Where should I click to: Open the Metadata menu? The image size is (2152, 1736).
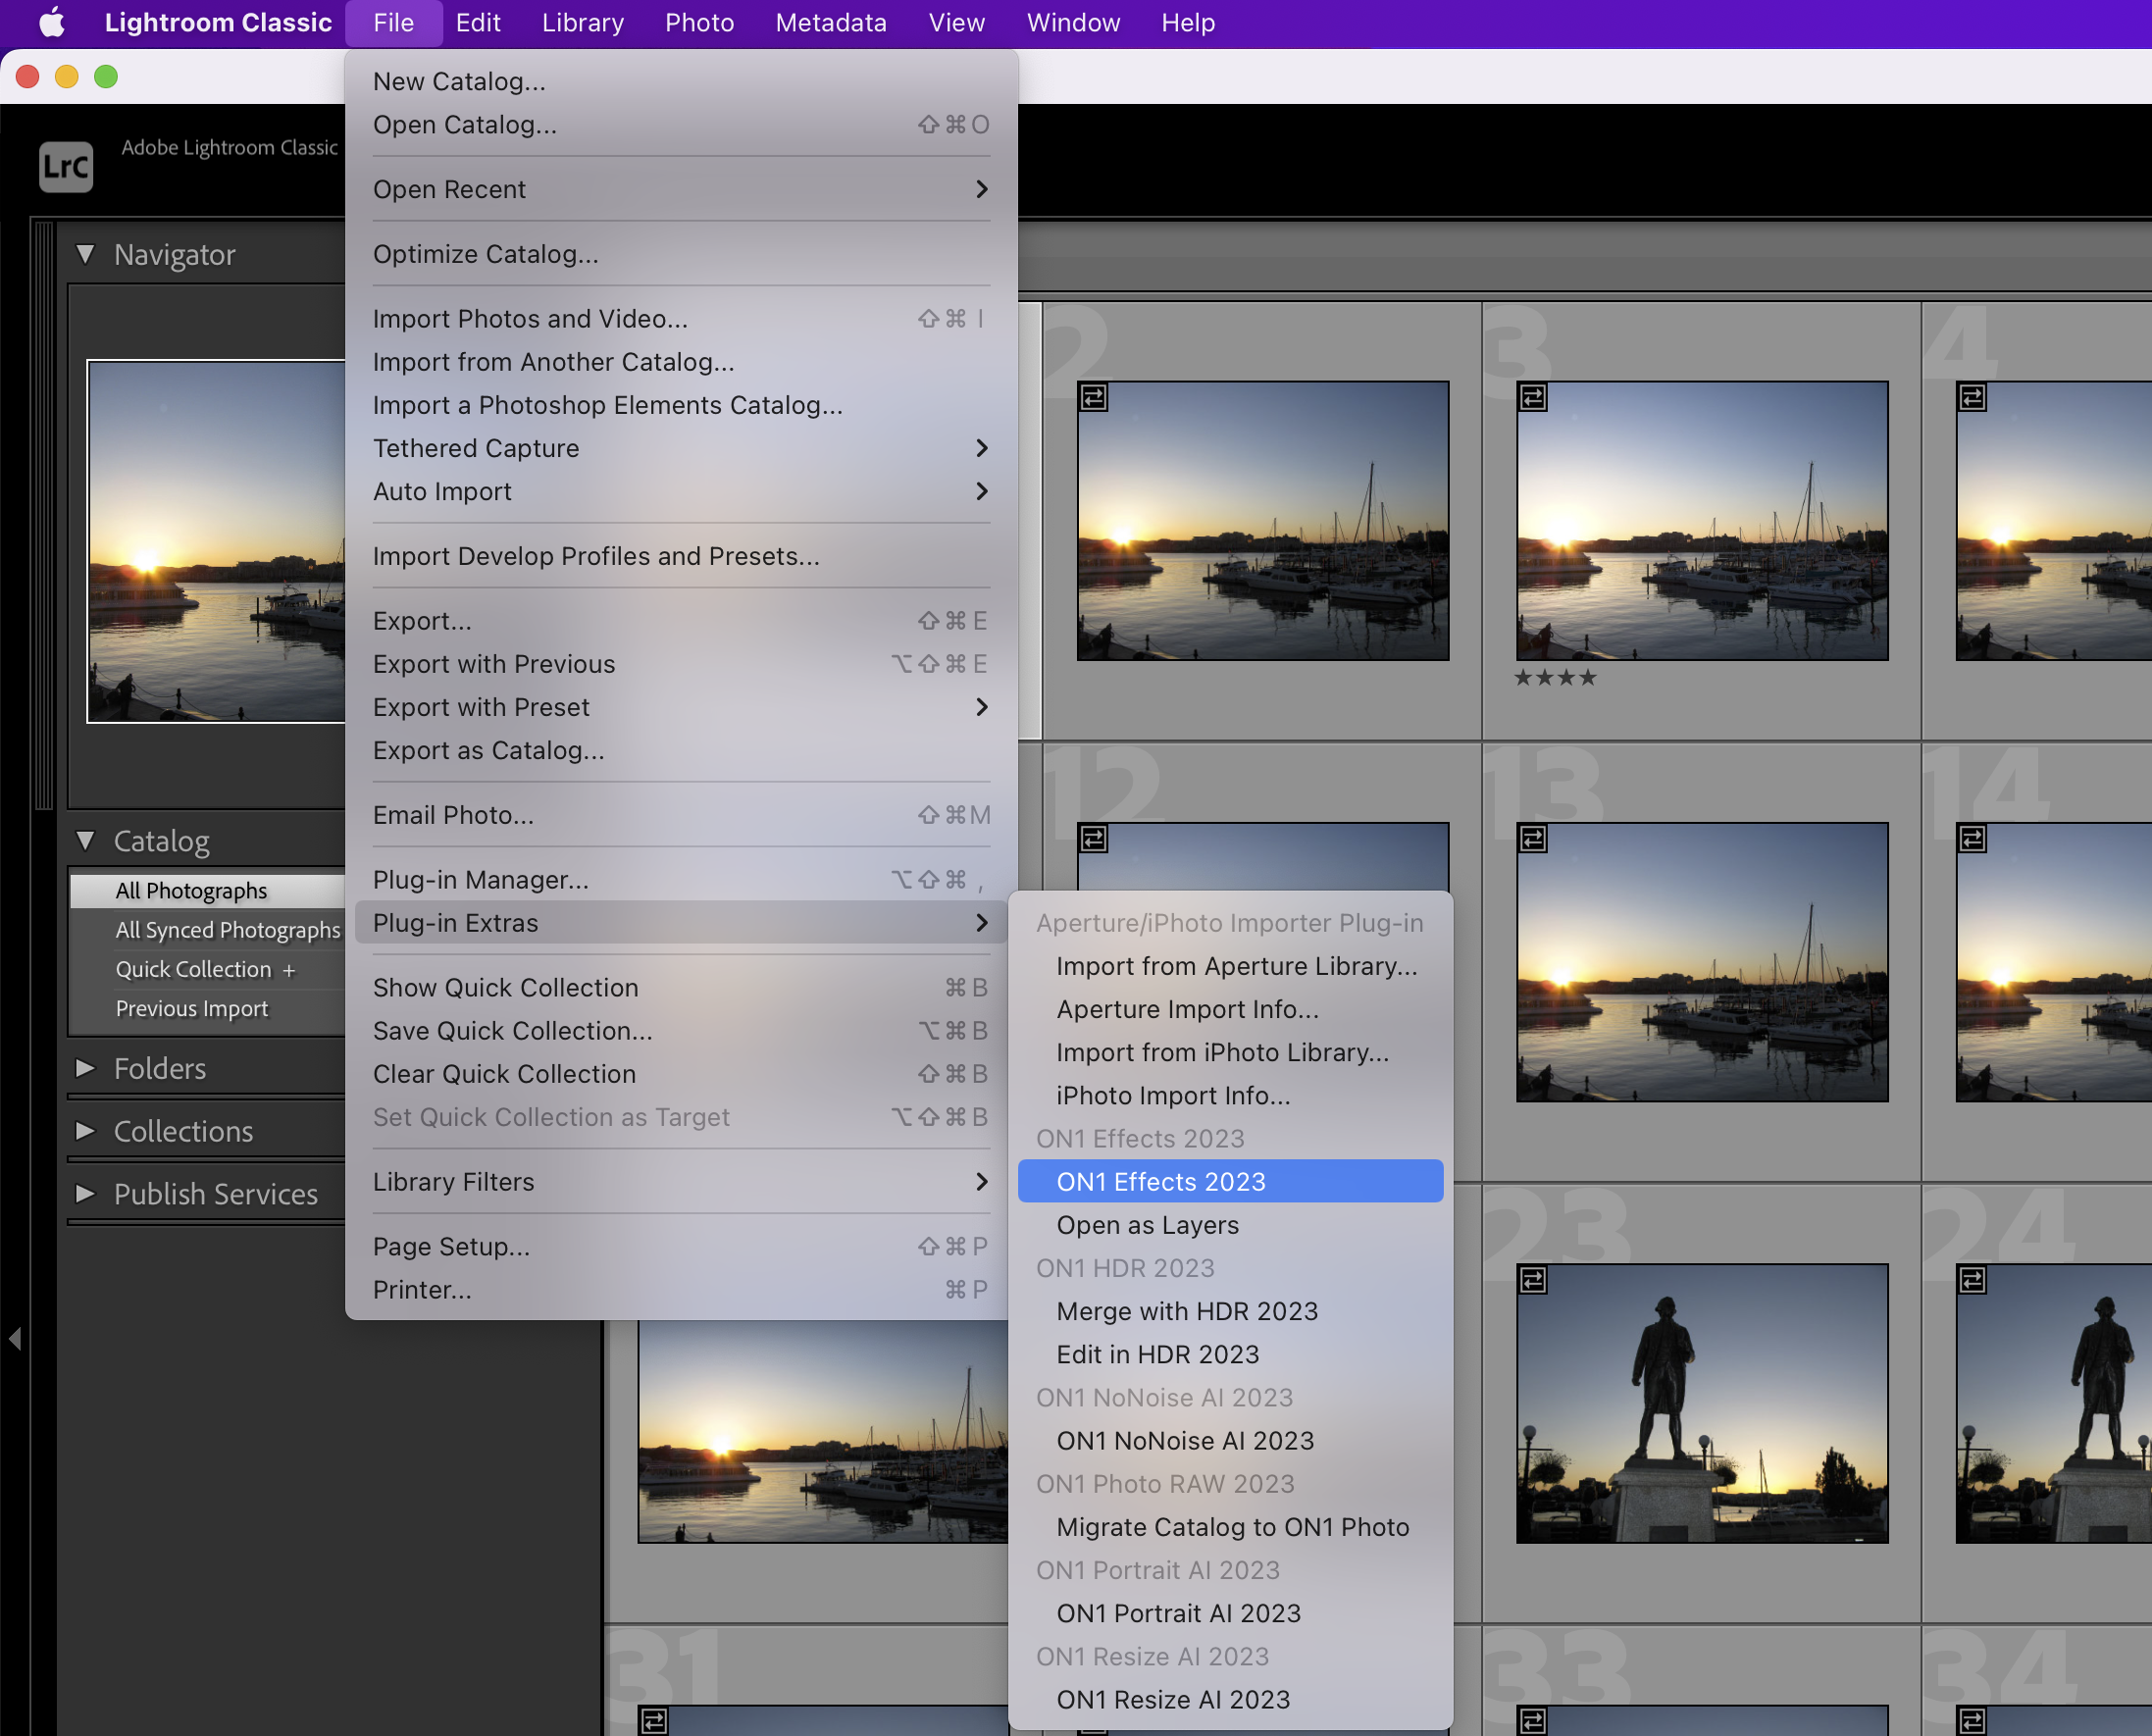pyautogui.click(x=831, y=23)
